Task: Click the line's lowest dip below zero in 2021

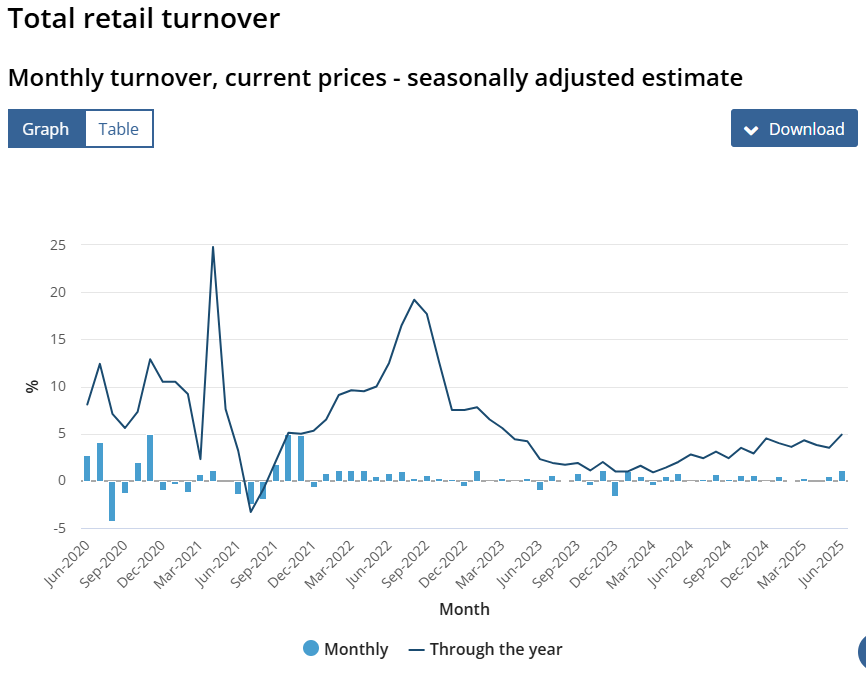Action: (251, 512)
